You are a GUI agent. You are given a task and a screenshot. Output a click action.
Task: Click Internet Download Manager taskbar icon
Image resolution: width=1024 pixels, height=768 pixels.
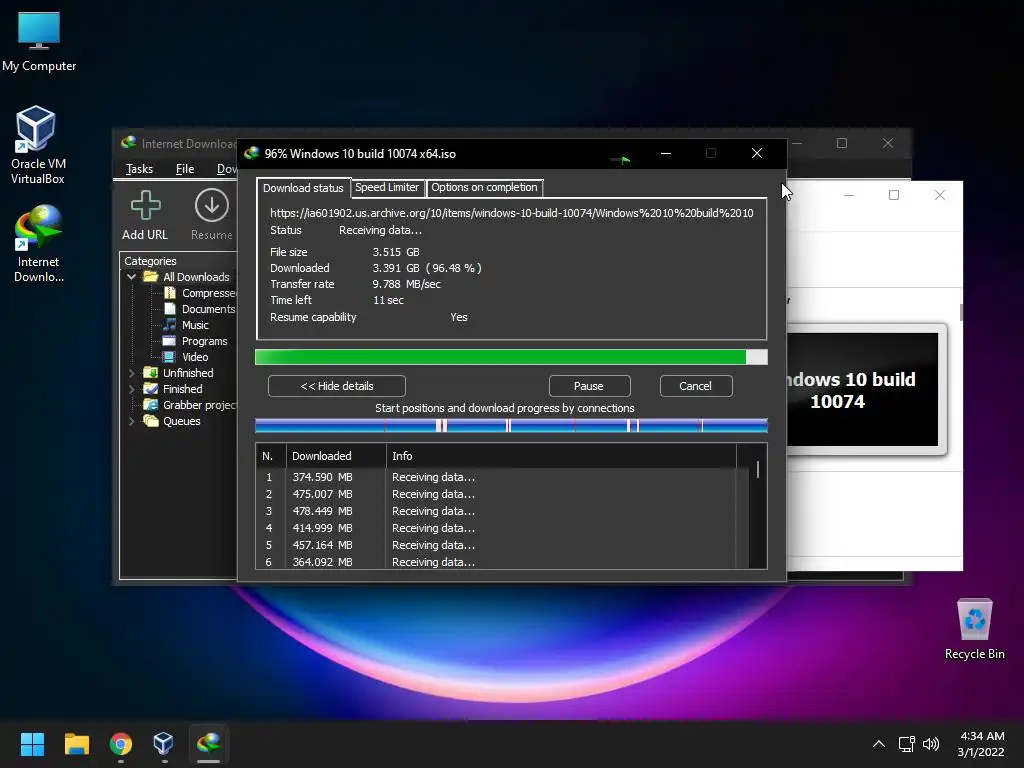click(208, 744)
